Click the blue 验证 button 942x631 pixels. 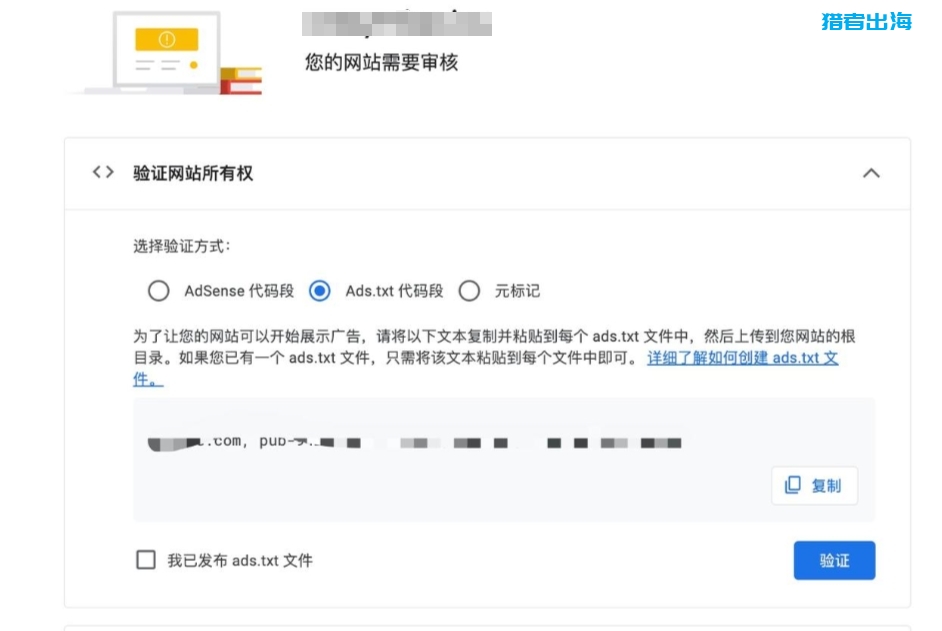[834, 561]
